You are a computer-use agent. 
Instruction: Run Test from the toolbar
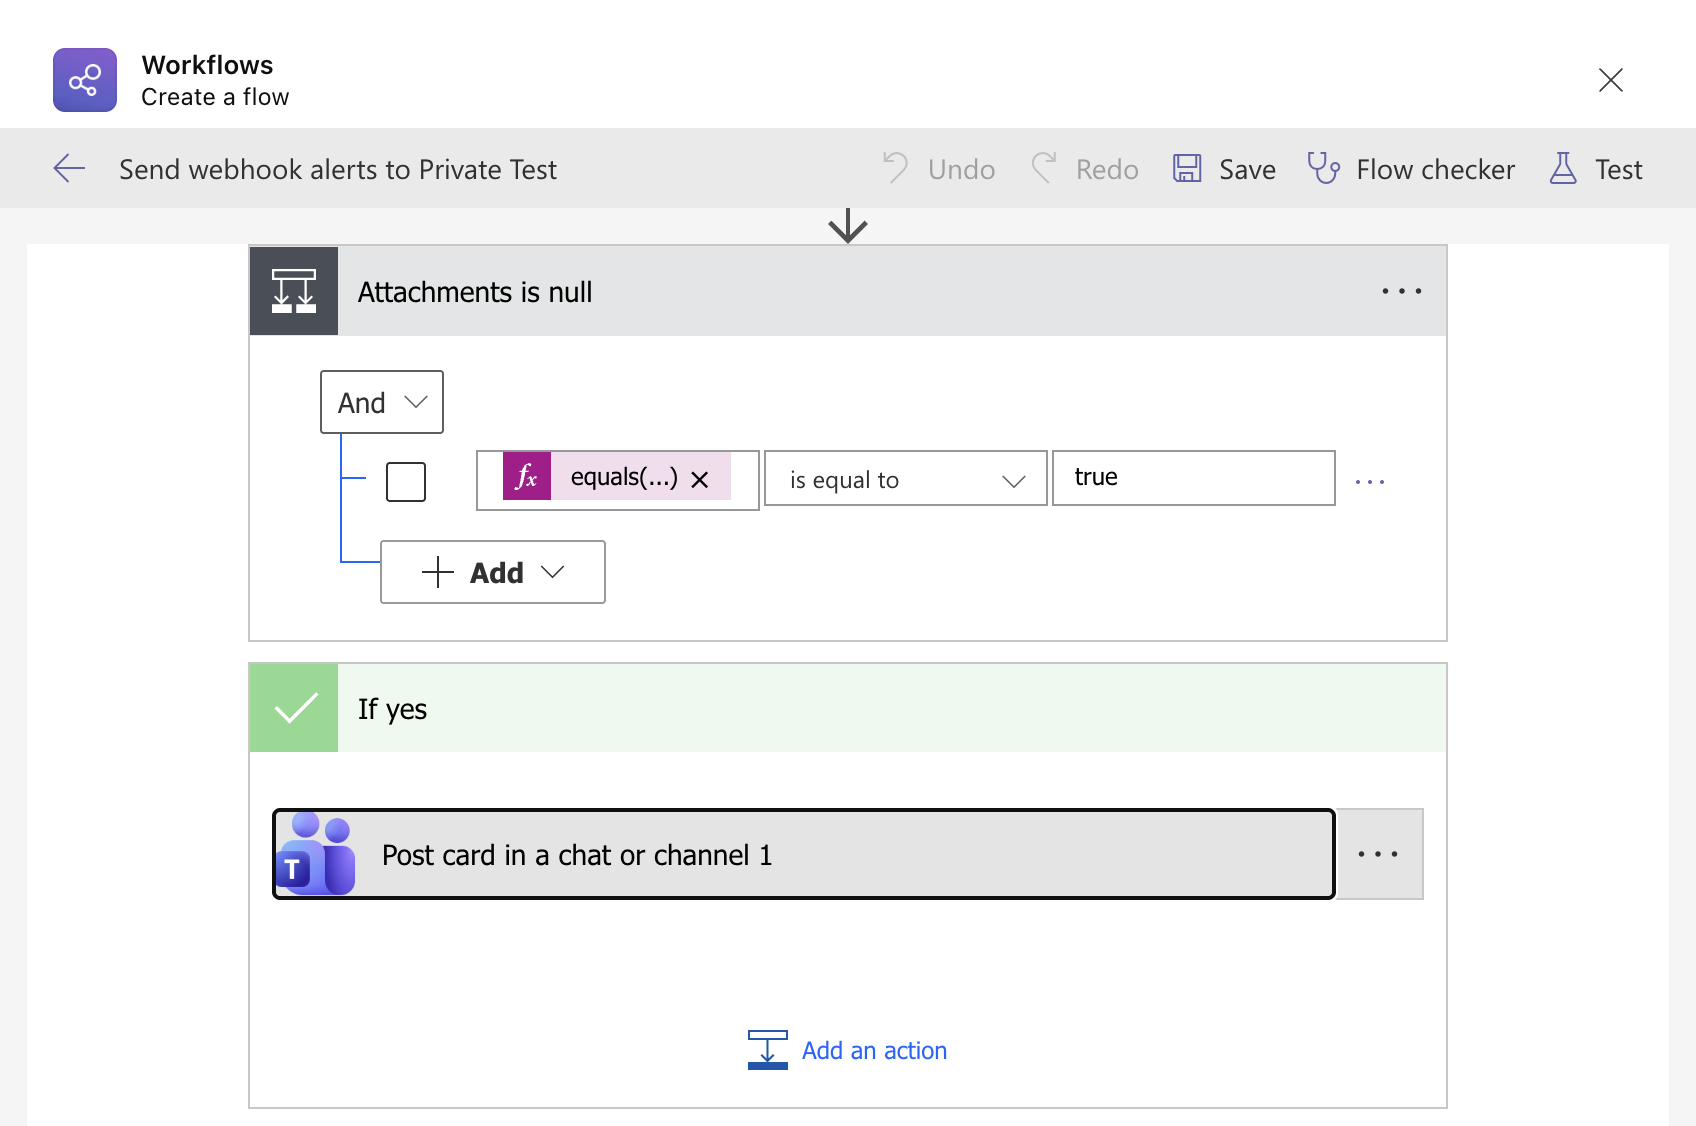1596,169
